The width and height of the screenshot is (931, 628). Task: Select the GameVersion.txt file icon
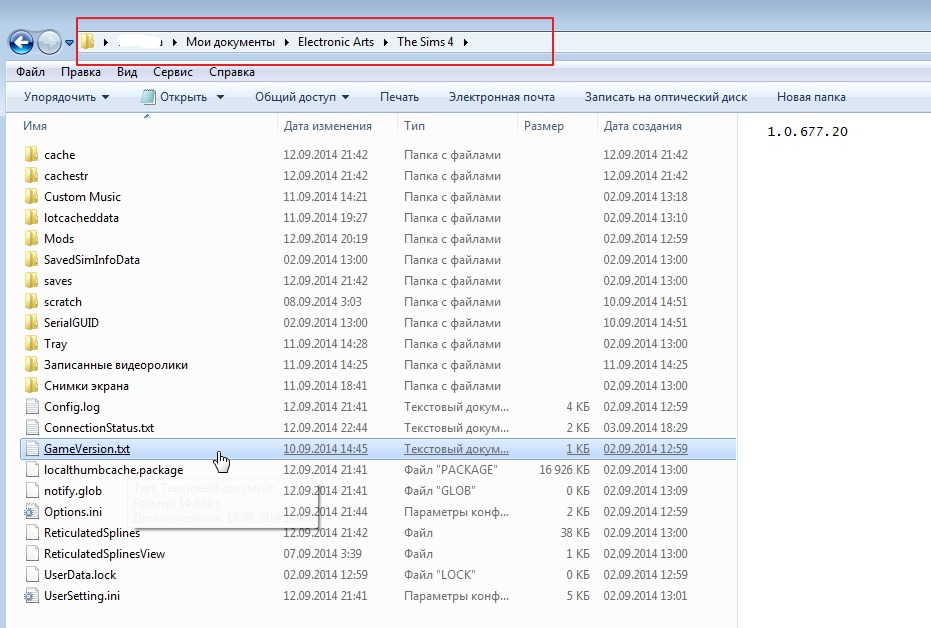coord(32,449)
